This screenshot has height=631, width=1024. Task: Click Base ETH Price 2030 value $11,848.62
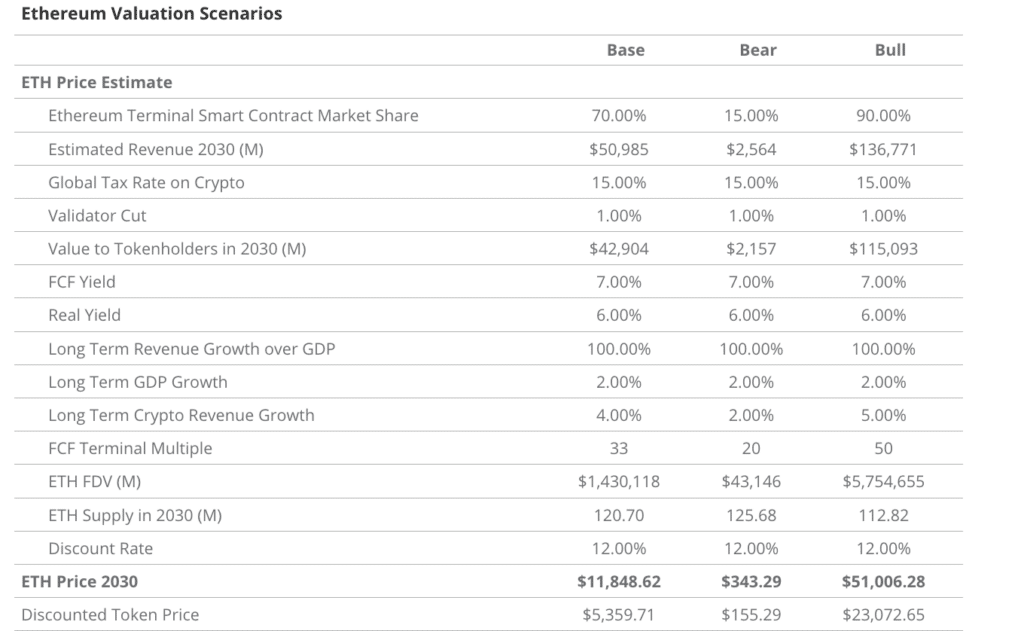618,581
